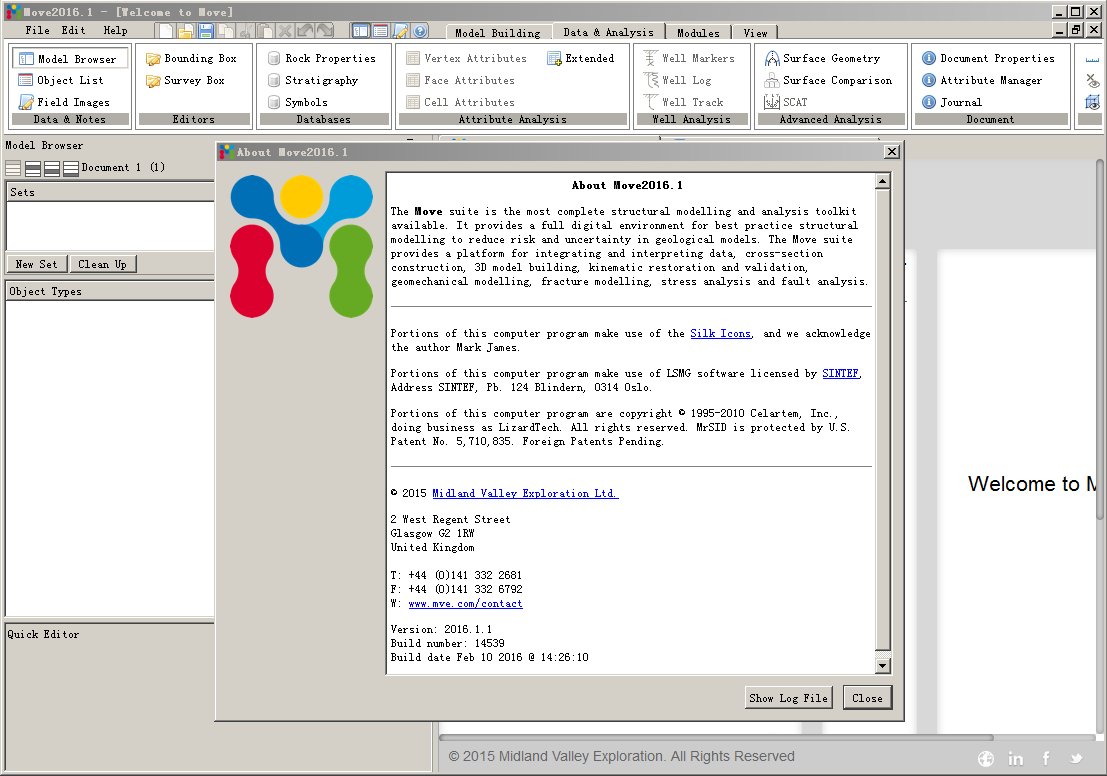Click the Version: 2016.1.1 text
The width and height of the screenshot is (1107, 776).
(441, 629)
